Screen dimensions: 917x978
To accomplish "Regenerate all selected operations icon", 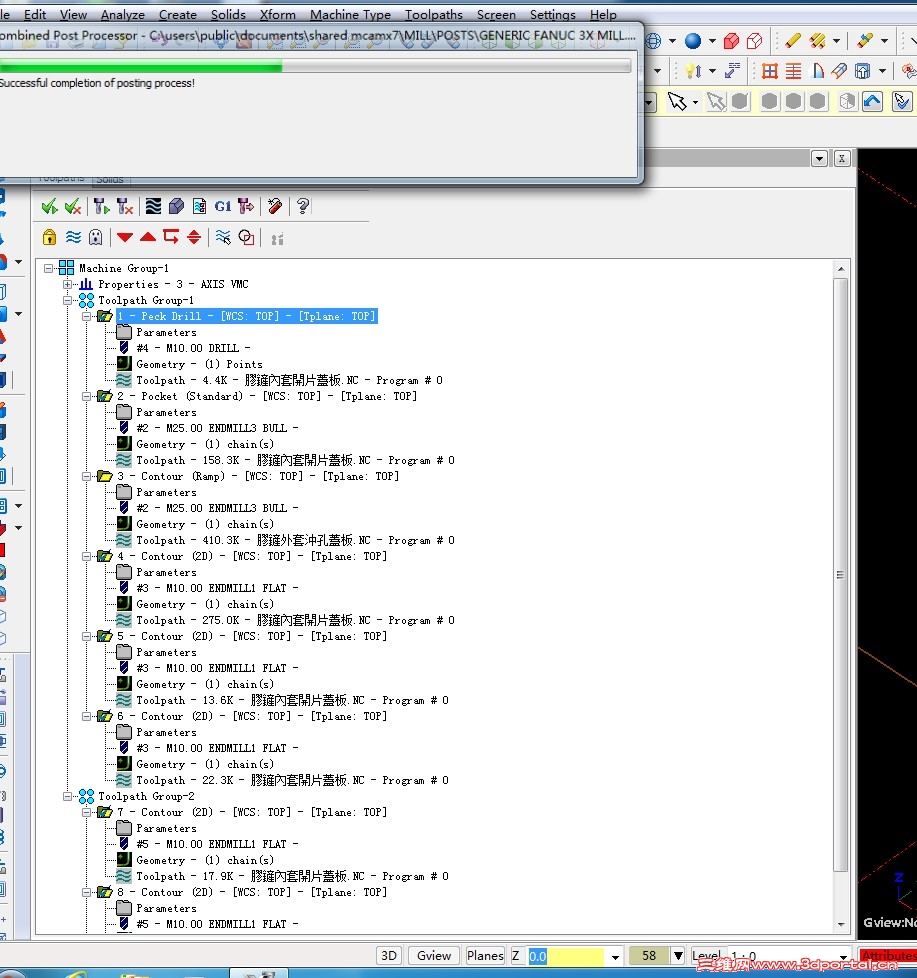I will pyautogui.click(x=101, y=206).
